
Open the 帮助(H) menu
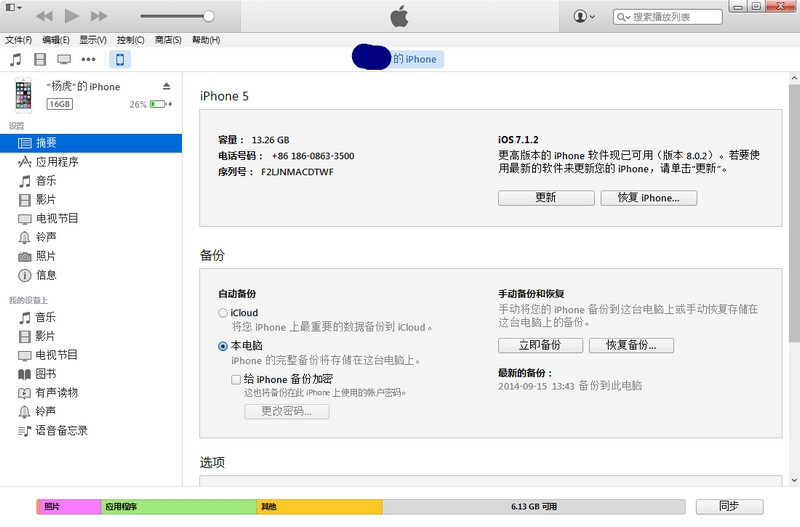206,40
